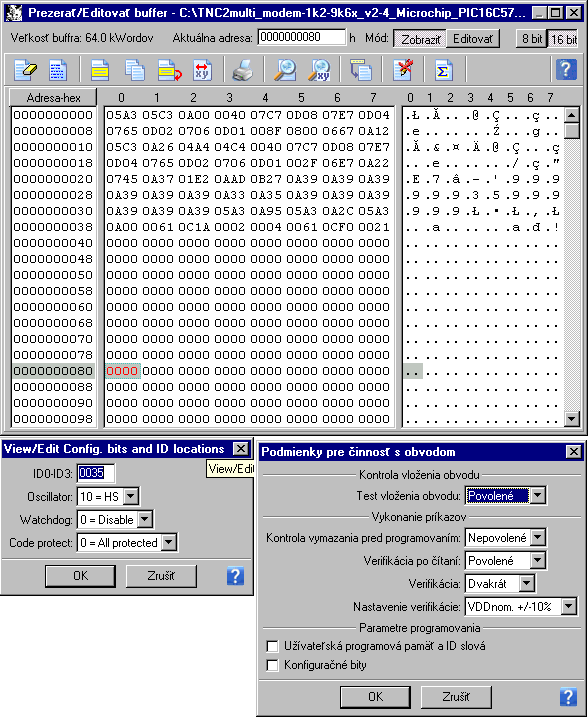The height and width of the screenshot is (718, 588).
Task: Close the View/Edit Config bits dialog
Action: (241, 449)
